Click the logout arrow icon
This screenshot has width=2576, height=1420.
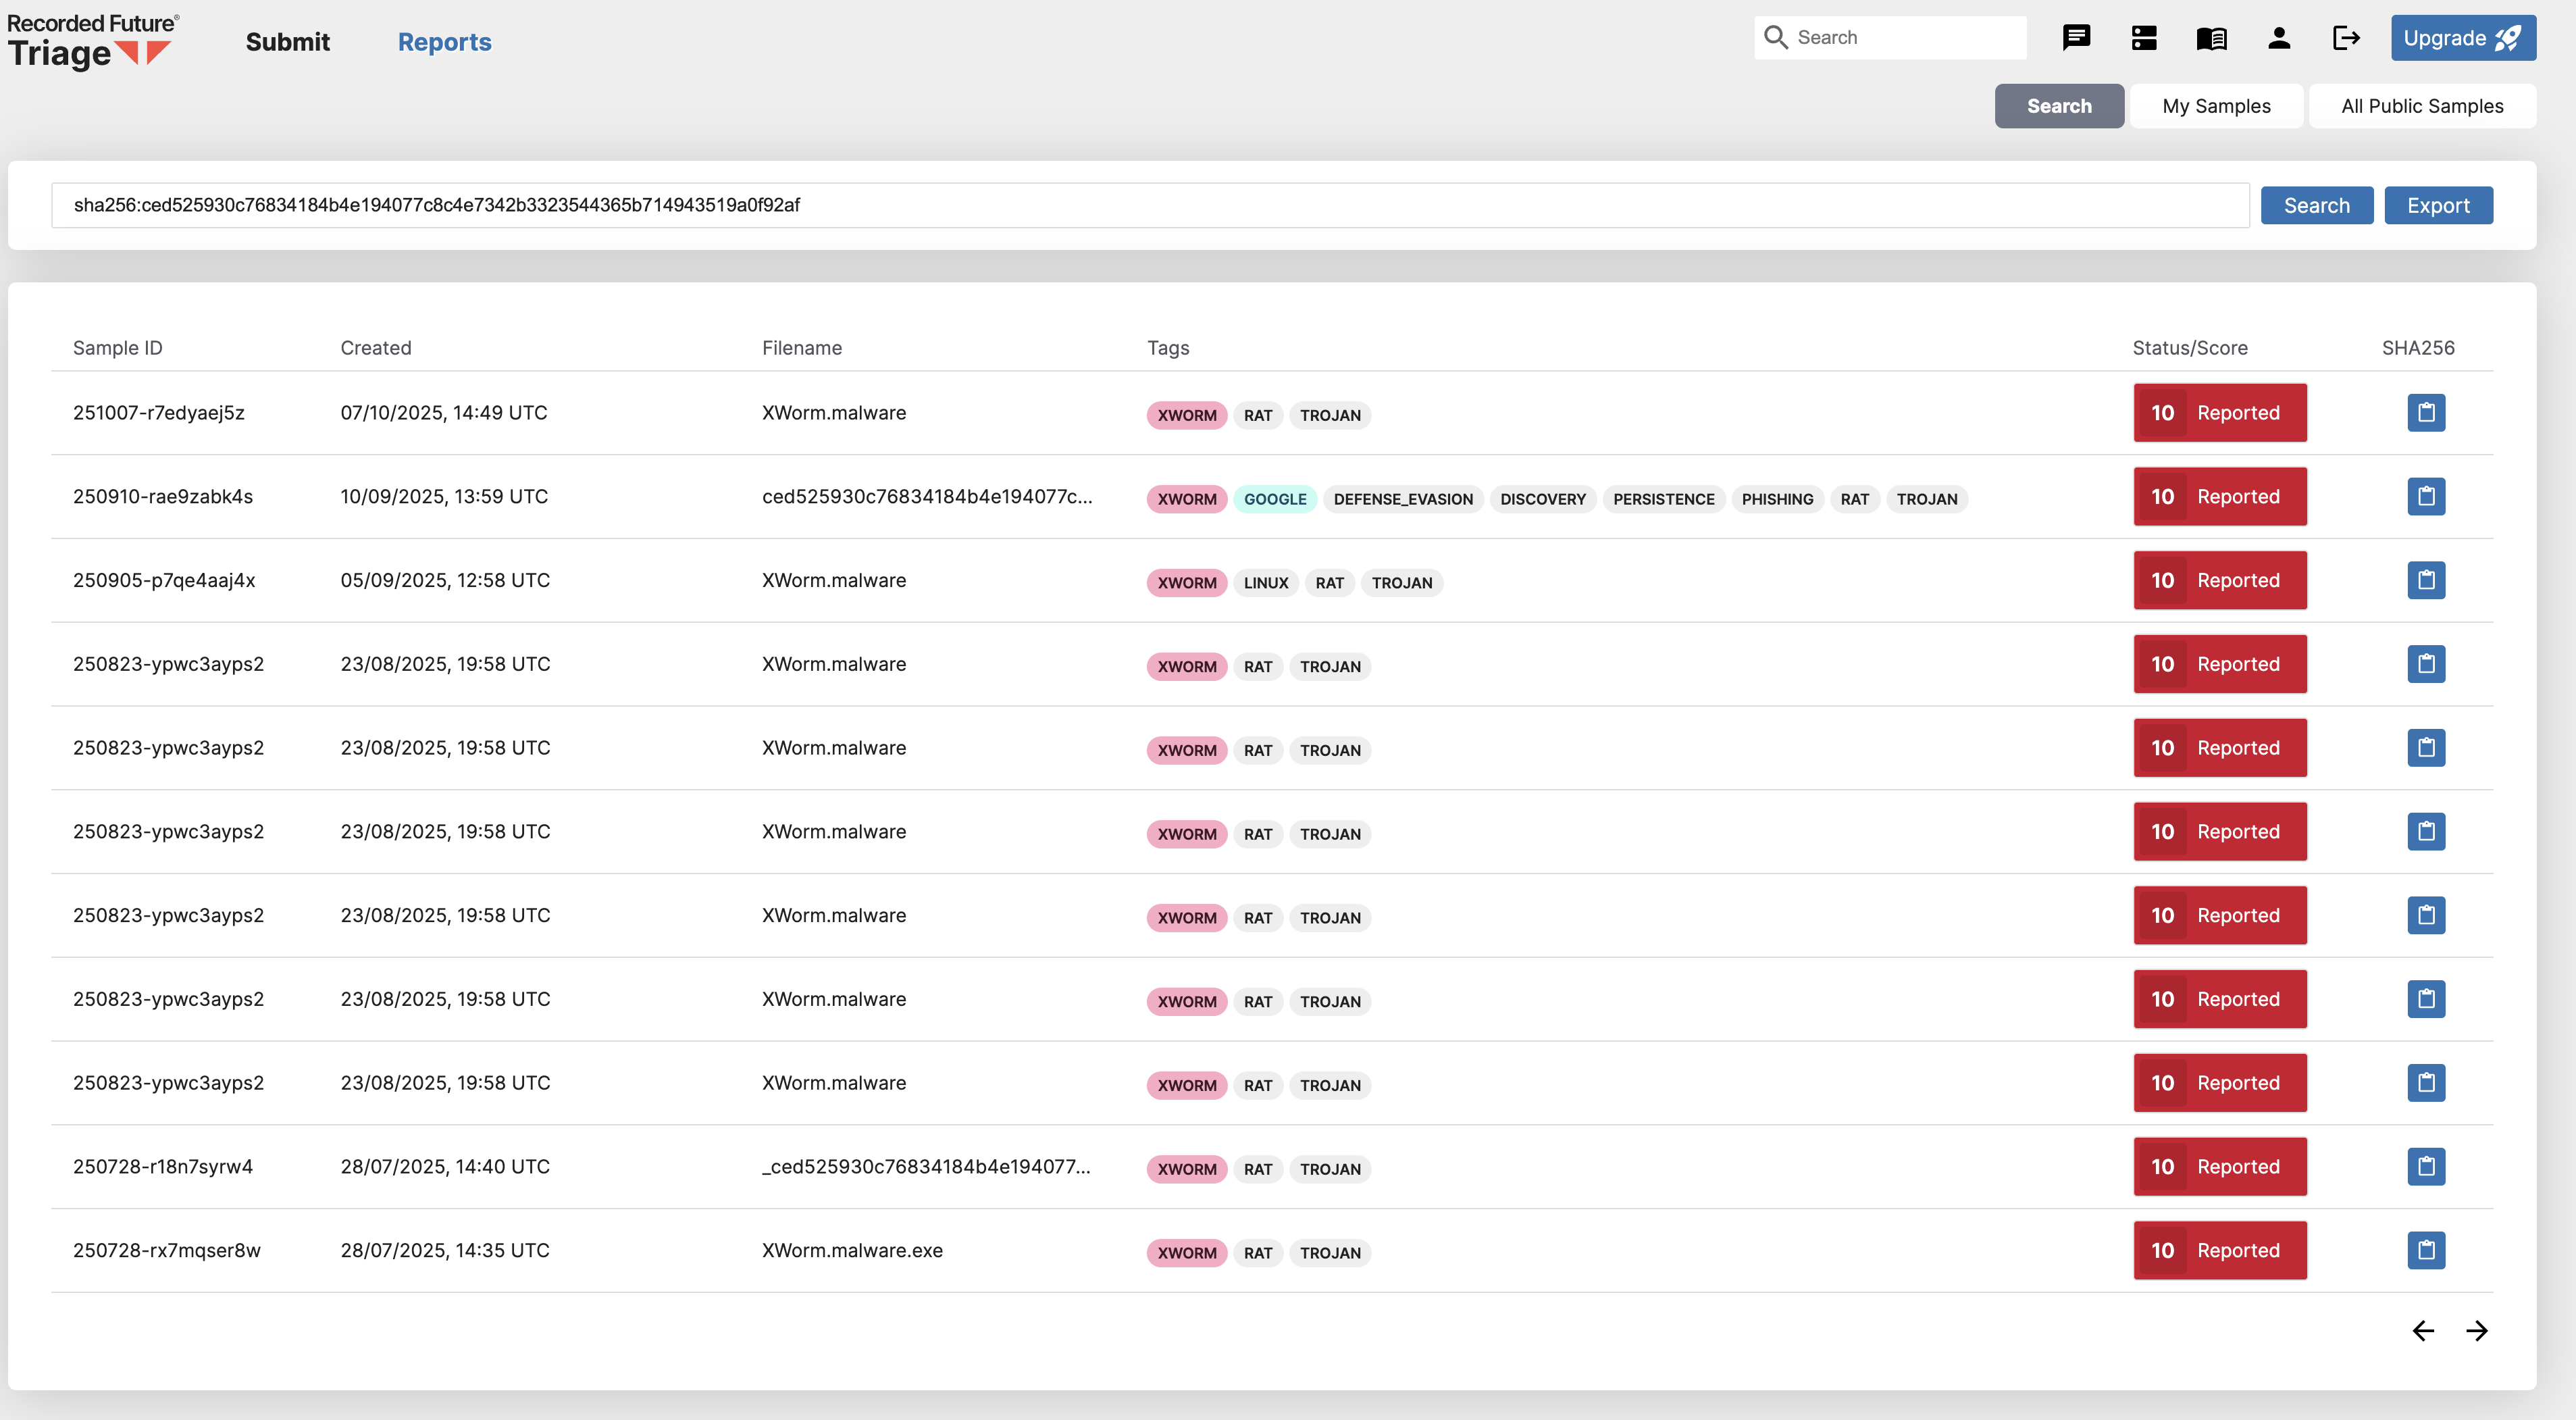(2346, 38)
